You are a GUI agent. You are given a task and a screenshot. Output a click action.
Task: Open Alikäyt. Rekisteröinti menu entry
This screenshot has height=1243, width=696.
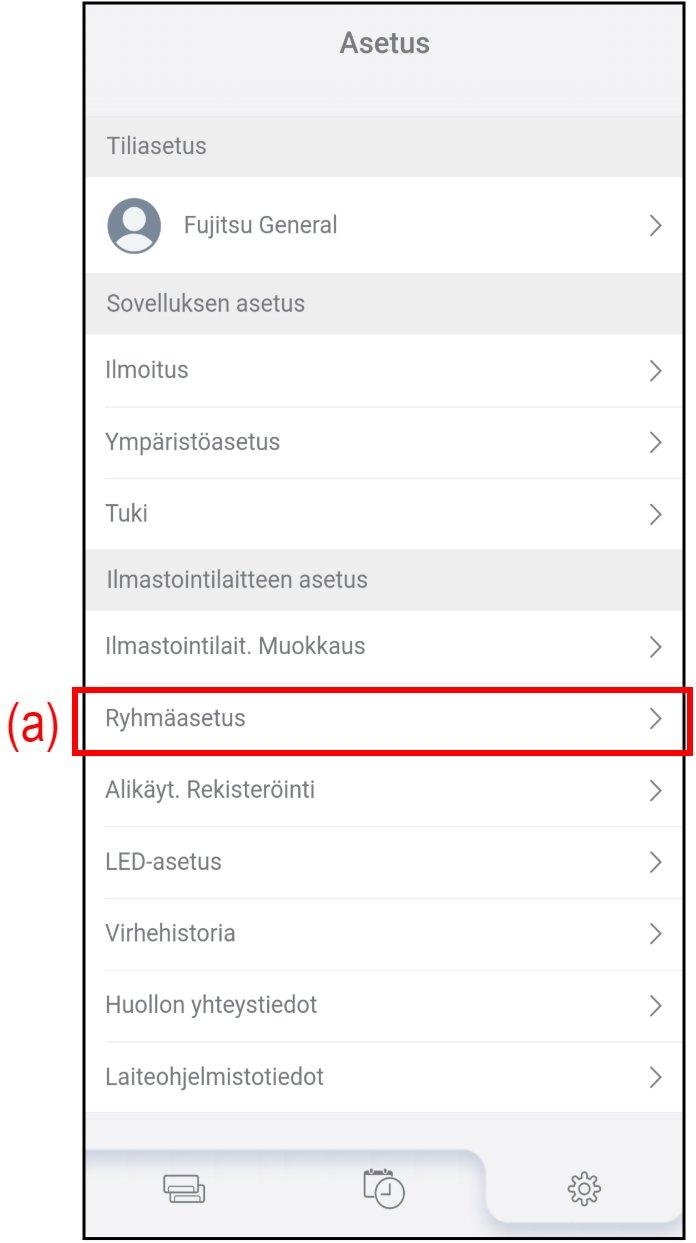[x=210, y=790]
